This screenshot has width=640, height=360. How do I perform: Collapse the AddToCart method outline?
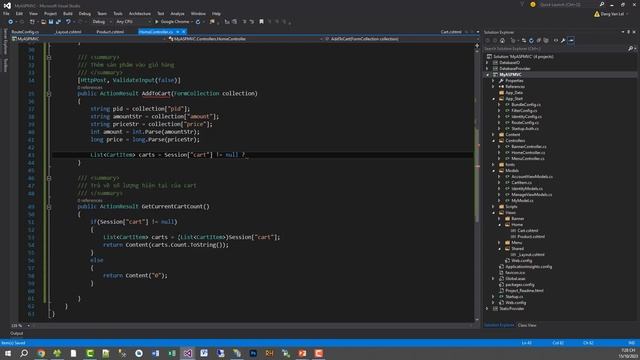(x=49, y=94)
